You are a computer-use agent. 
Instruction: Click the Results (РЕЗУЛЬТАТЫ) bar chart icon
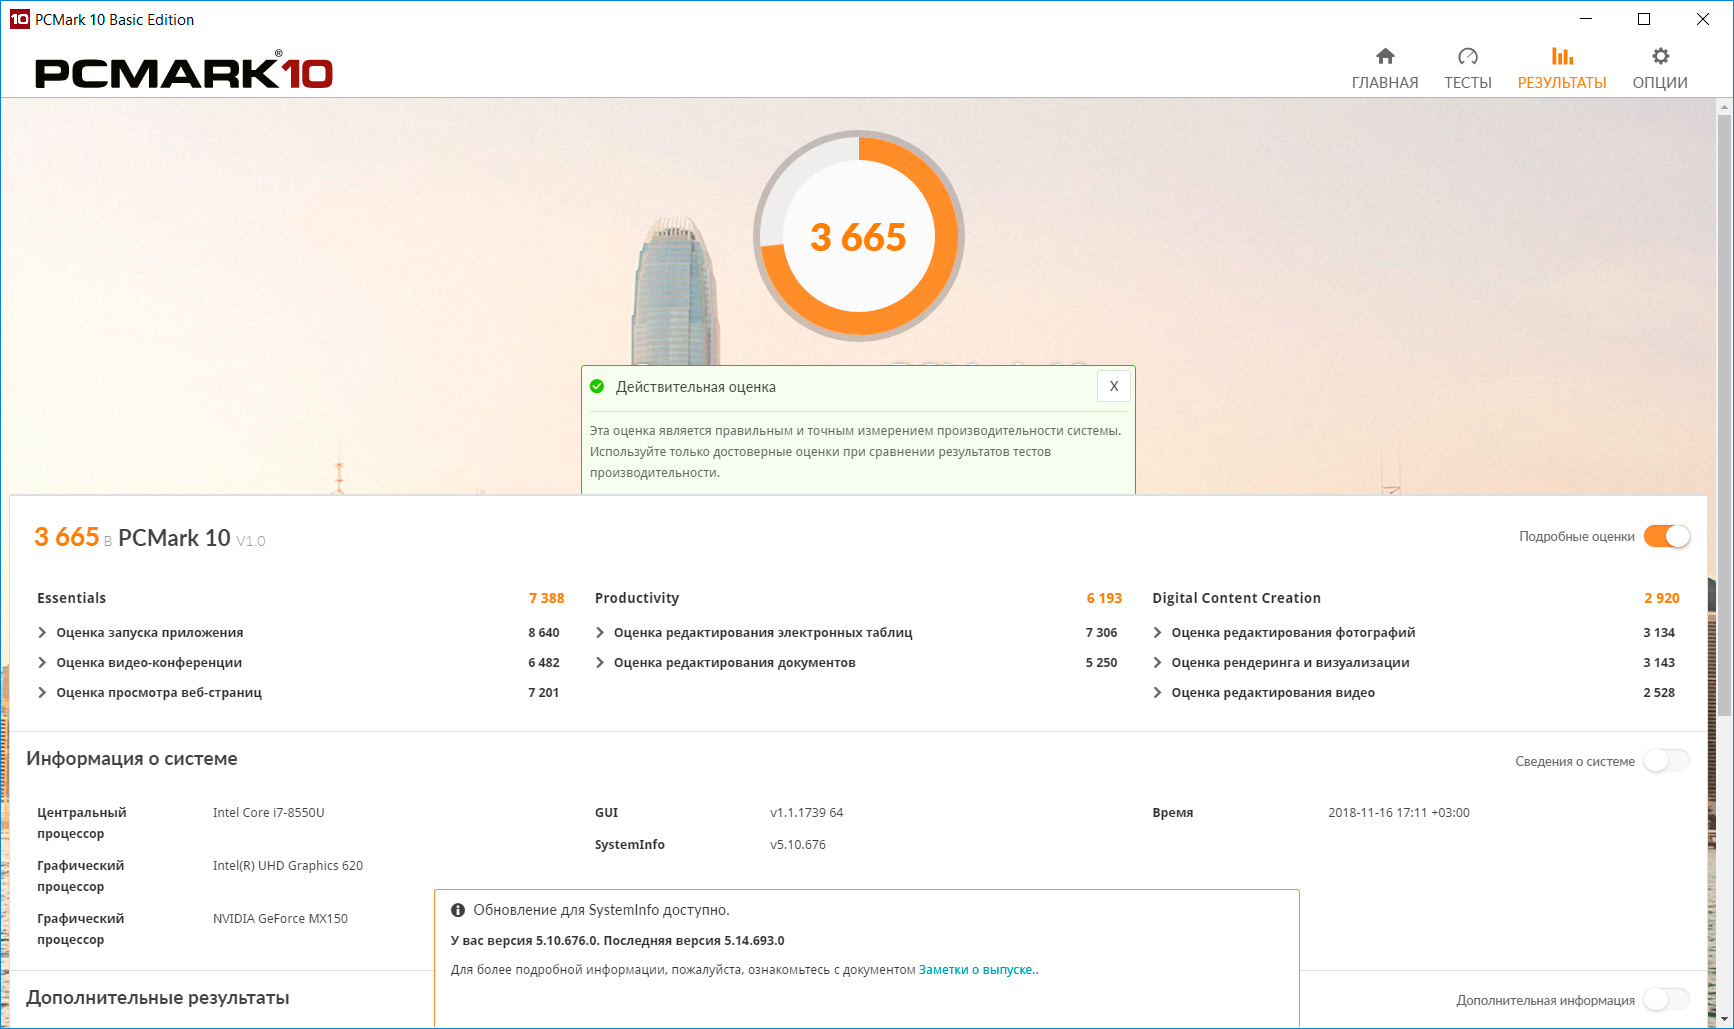[1561, 57]
